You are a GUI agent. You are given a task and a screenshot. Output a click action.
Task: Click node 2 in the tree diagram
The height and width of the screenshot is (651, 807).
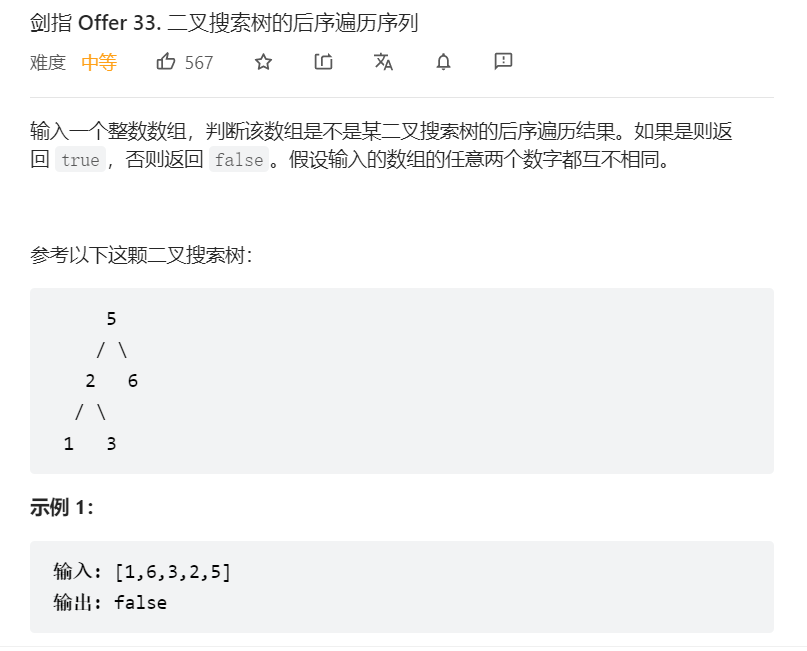(x=90, y=381)
